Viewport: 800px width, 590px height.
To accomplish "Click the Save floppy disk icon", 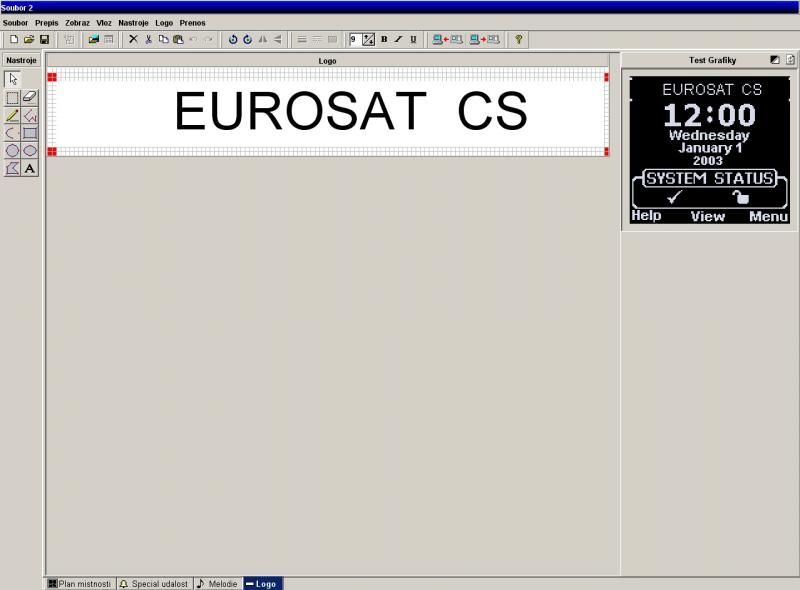I will tap(44, 39).
